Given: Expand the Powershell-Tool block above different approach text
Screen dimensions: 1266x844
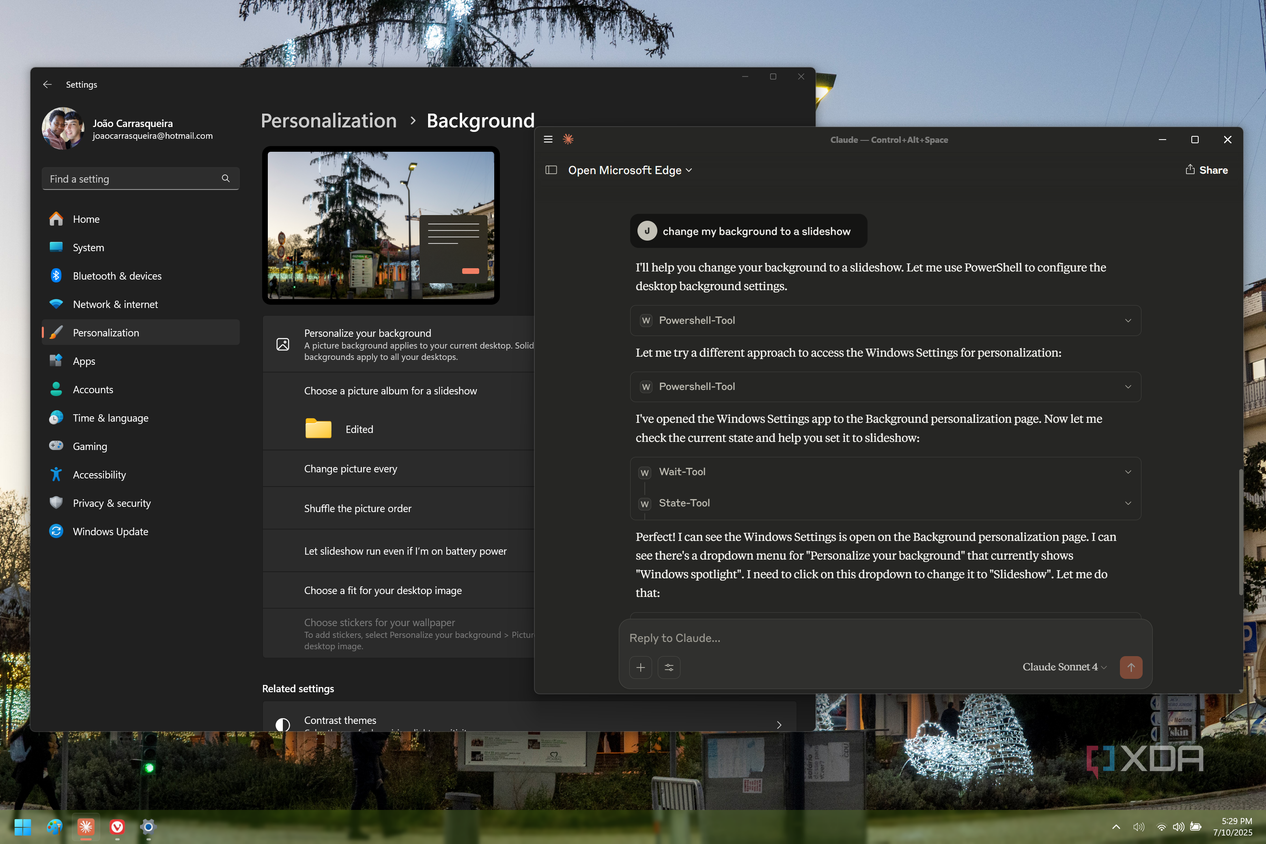Looking at the screenshot, I should pos(885,320).
